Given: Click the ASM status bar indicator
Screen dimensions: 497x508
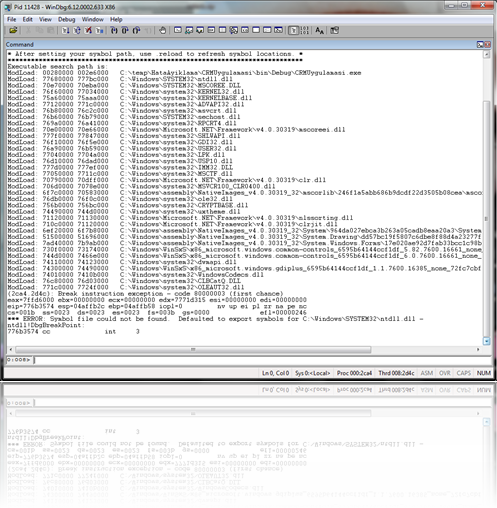Looking at the screenshot, I should point(427,373).
